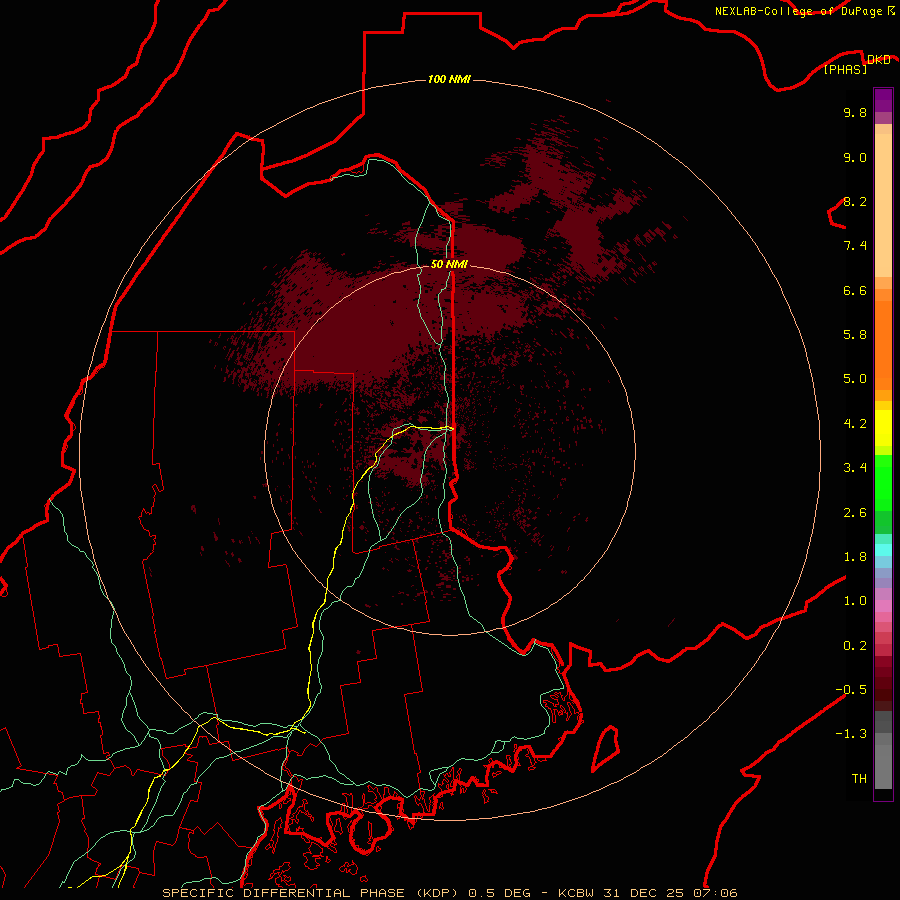This screenshot has width=900, height=900.
Task: Click the 1.0 scale value
Action: pos(855,601)
